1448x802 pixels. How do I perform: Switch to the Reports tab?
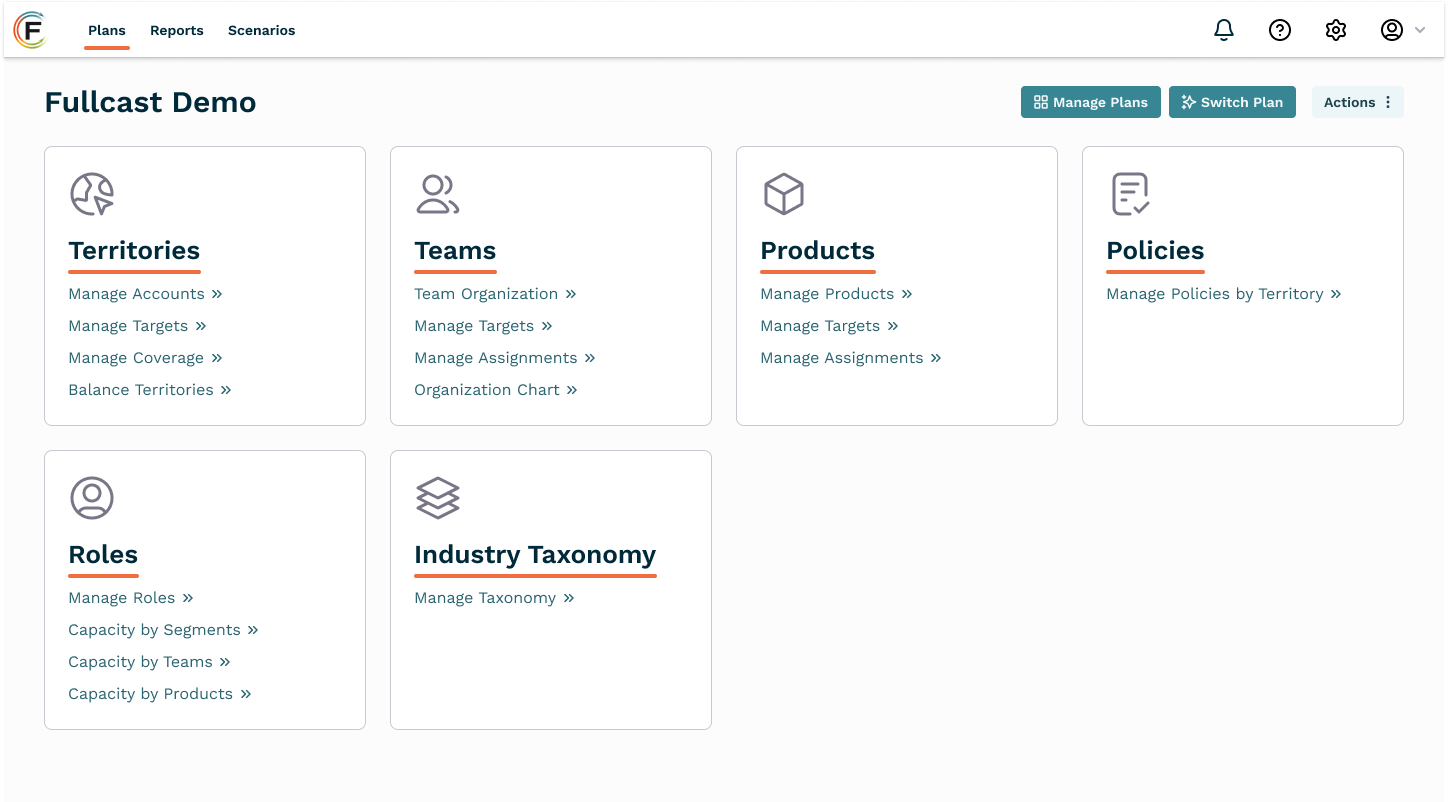[x=177, y=31]
